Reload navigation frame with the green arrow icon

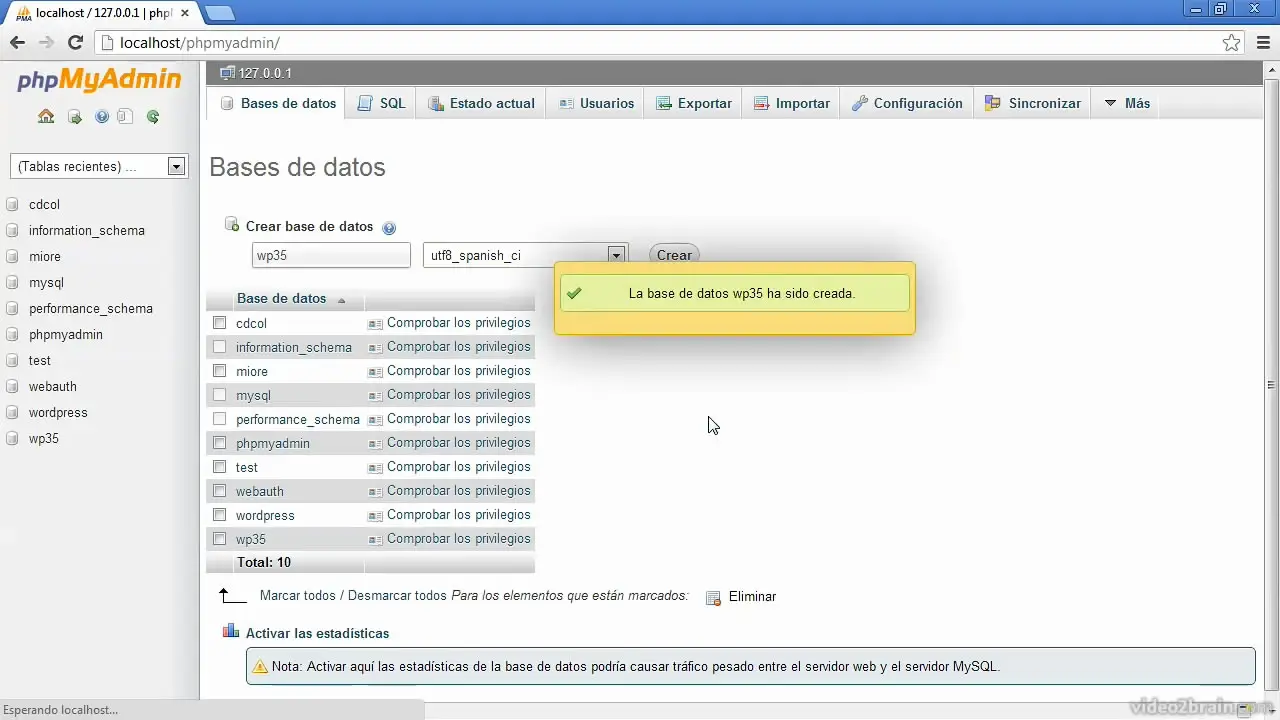[153, 117]
